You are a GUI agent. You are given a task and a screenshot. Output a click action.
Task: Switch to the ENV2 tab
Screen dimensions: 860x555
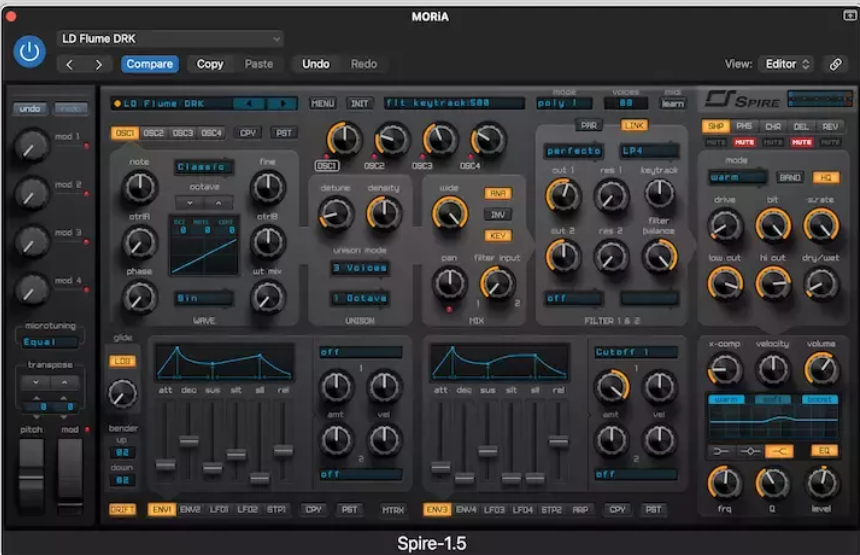190,509
